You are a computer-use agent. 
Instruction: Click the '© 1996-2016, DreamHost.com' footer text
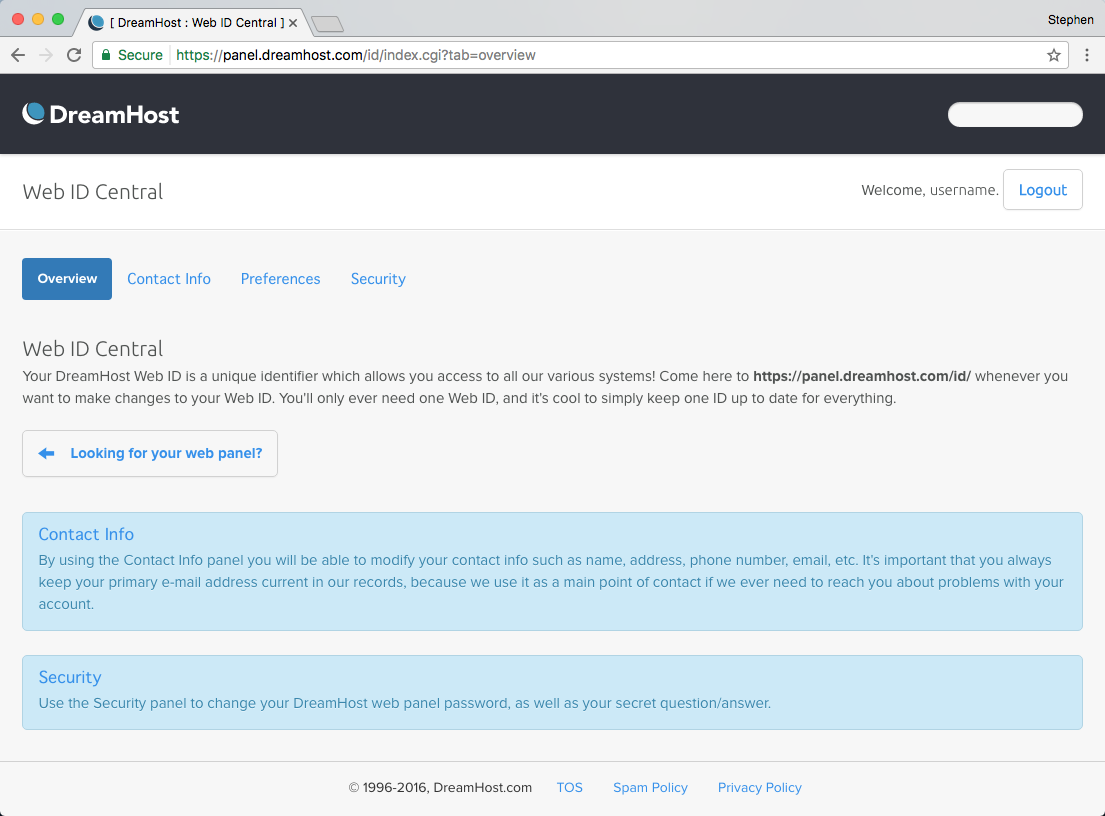click(x=440, y=787)
